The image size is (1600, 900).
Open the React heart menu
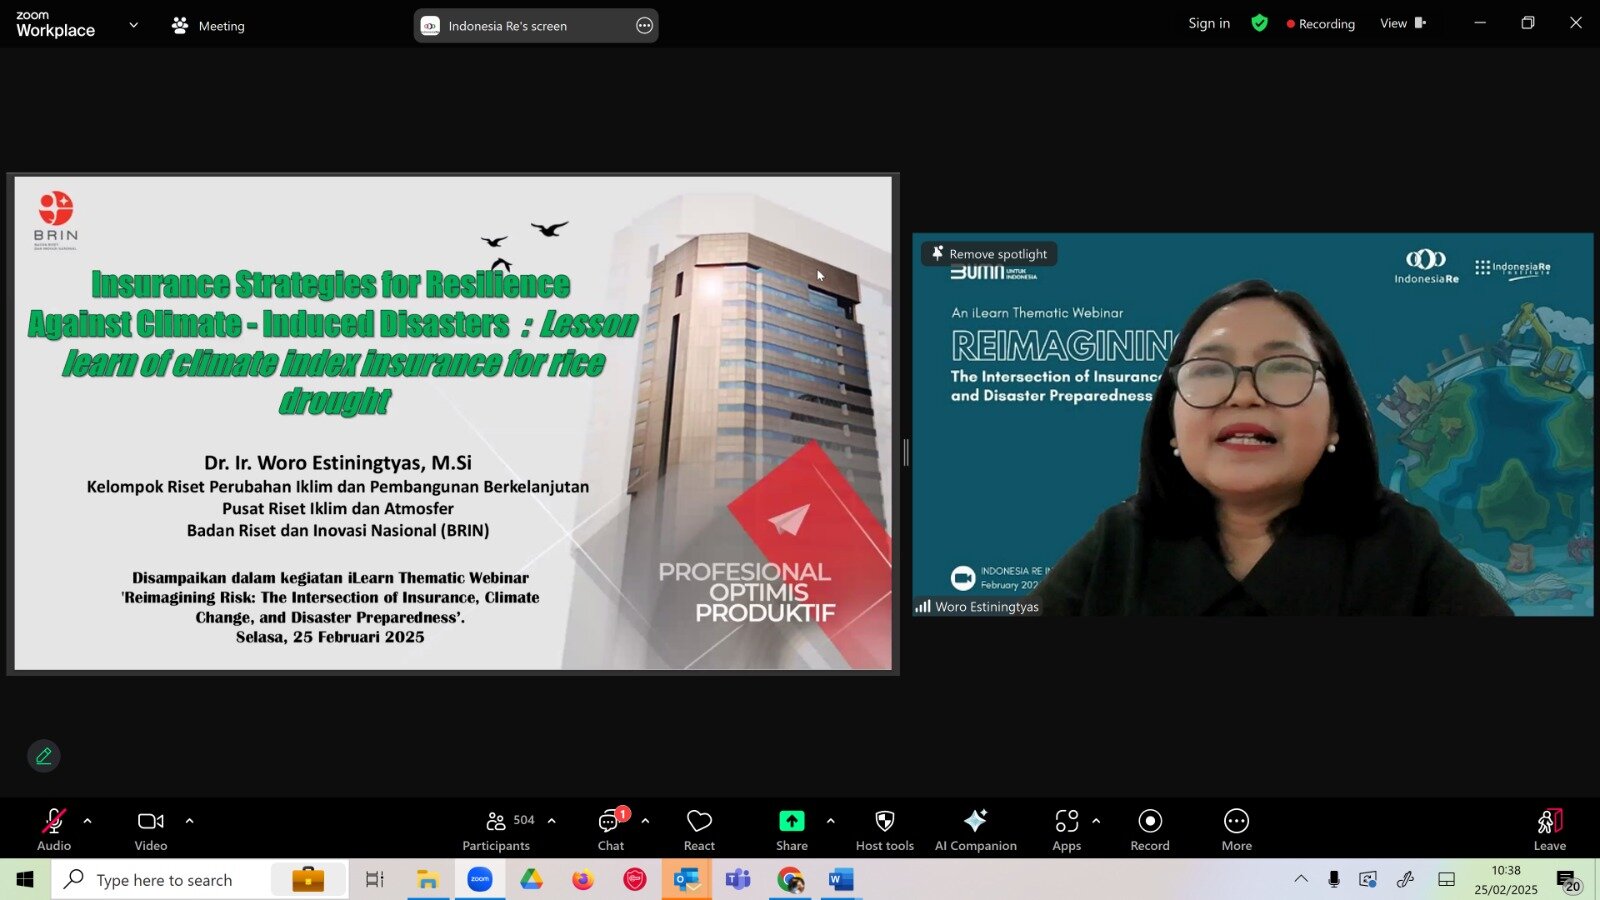pos(699,830)
